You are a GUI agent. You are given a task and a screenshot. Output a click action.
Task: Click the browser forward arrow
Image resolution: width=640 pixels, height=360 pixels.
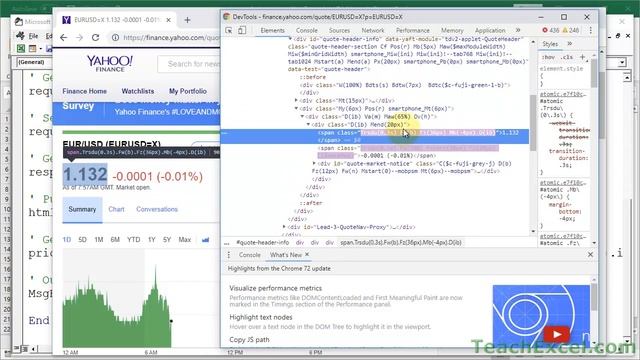[80, 38]
